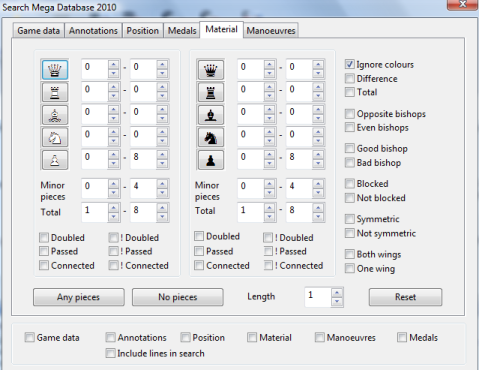Increase black Total minimum value

coord(269,208)
